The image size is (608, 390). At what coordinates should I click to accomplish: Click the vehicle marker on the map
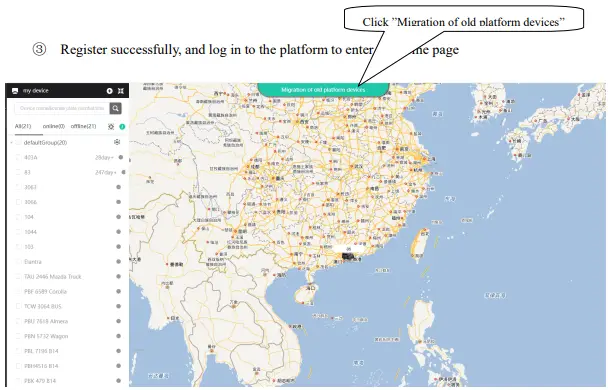[348, 256]
